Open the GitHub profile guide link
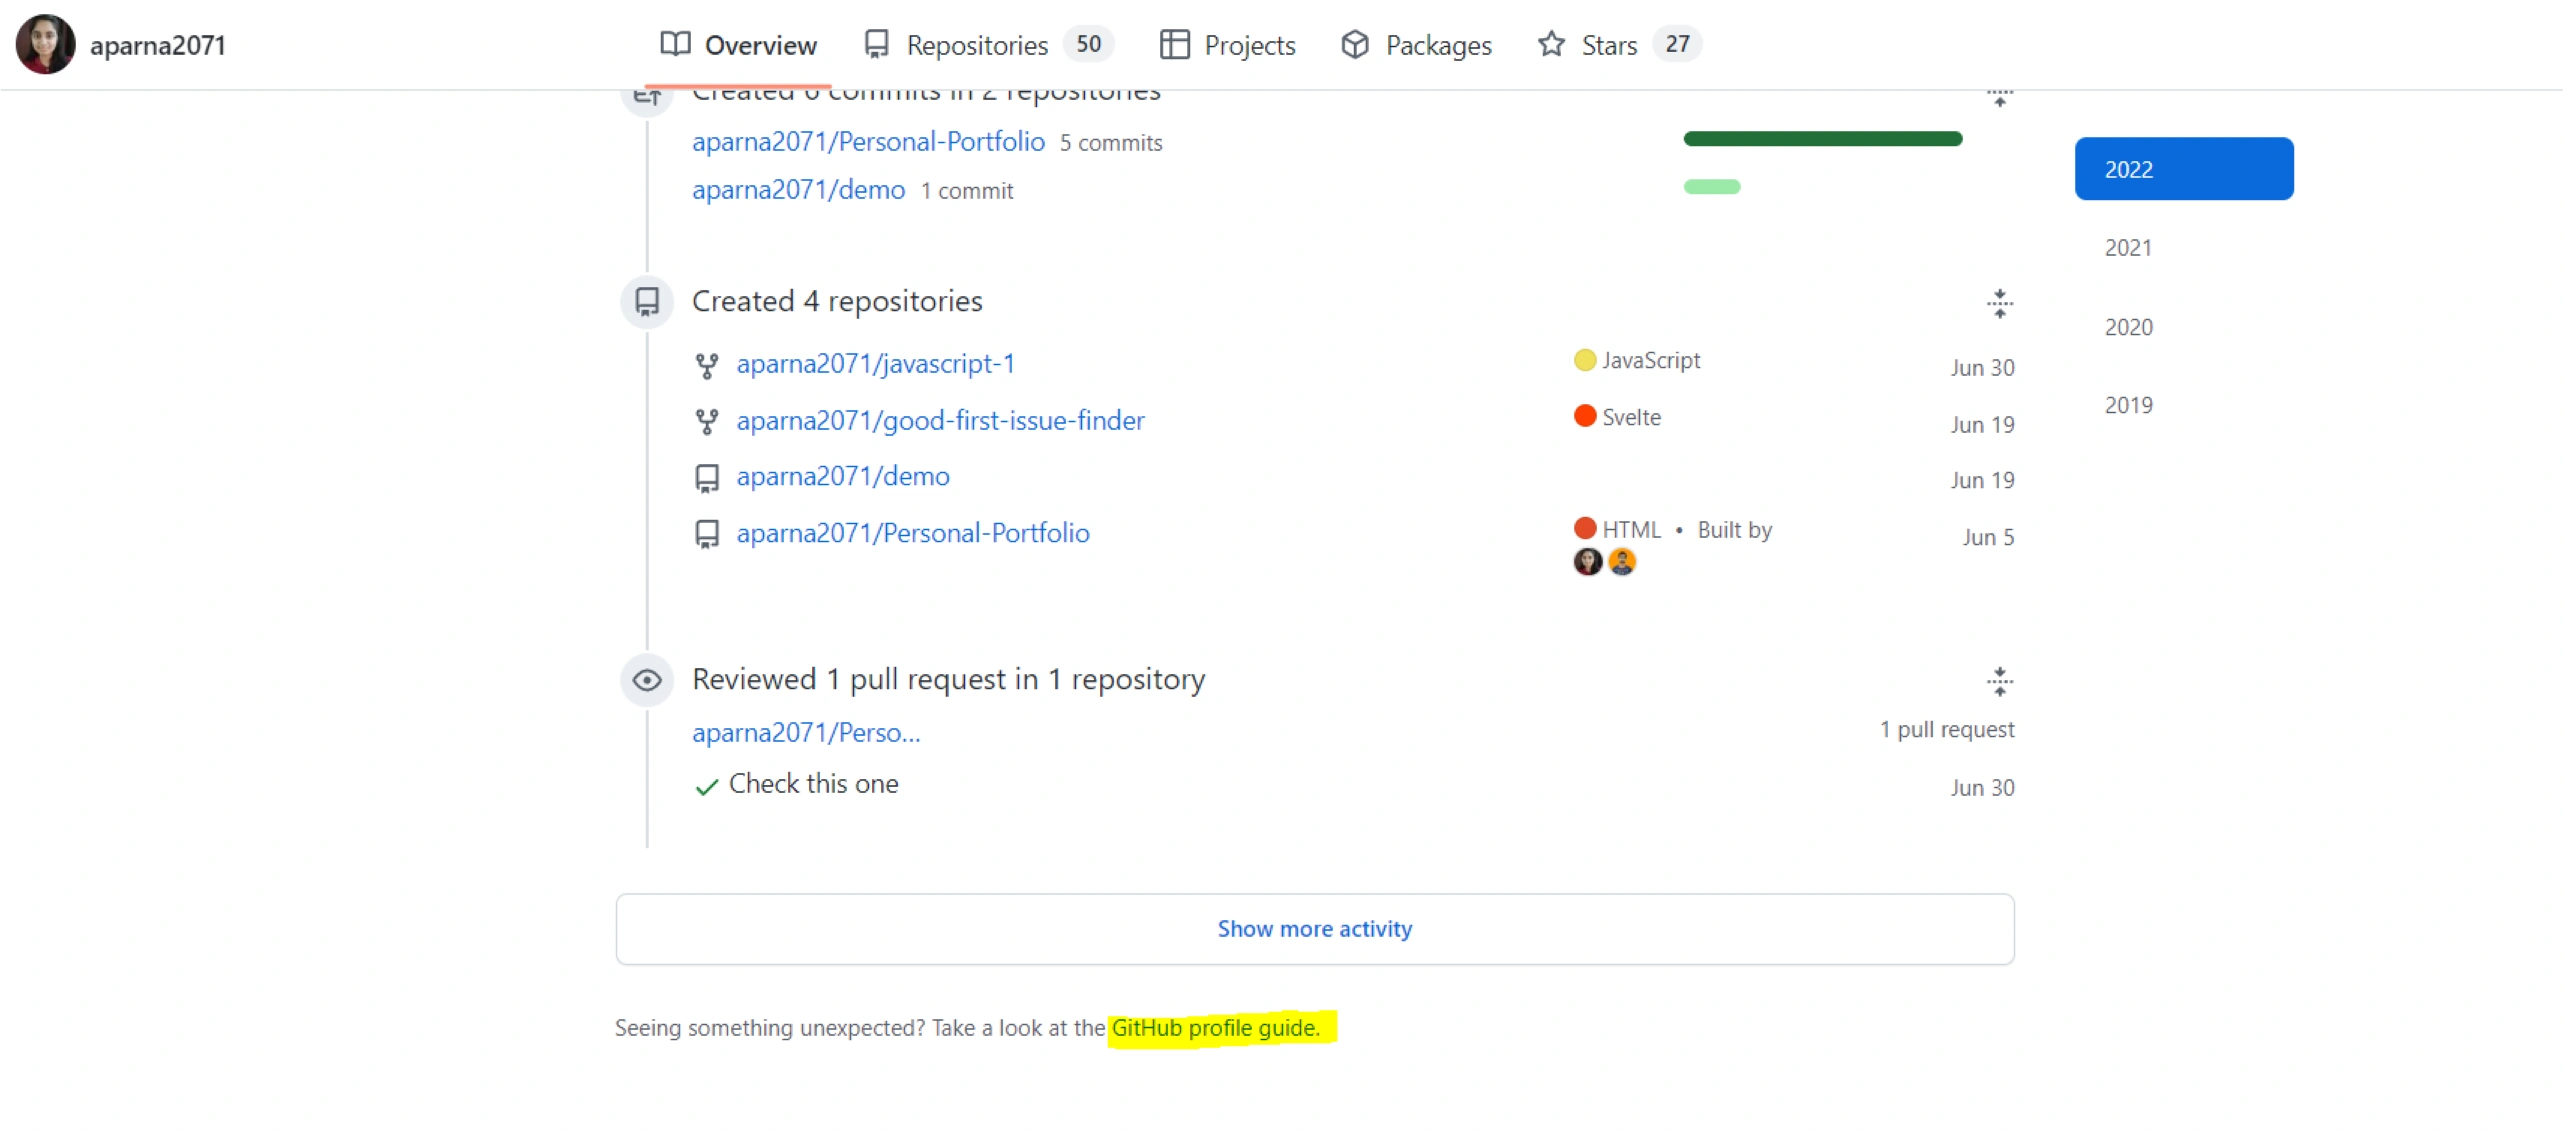 pyautogui.click(x=1215, y=1028)
